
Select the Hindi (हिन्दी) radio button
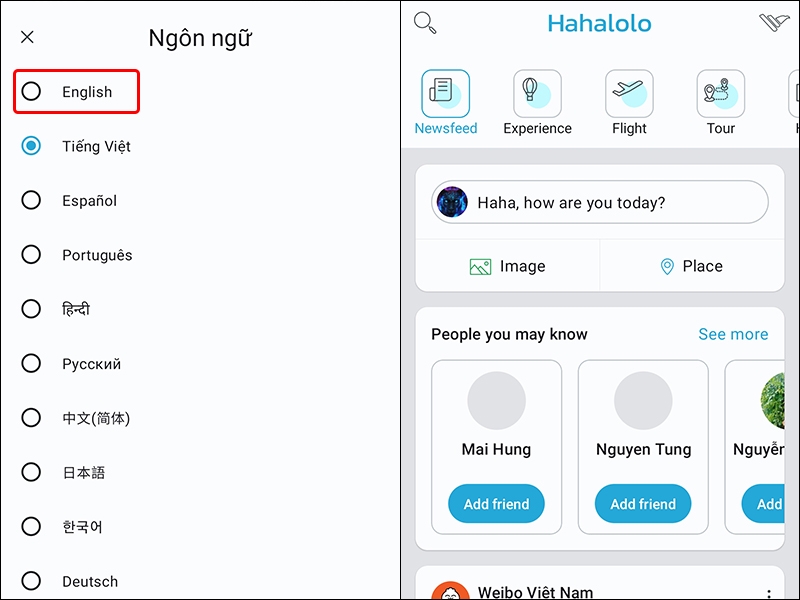coord(31,309)
